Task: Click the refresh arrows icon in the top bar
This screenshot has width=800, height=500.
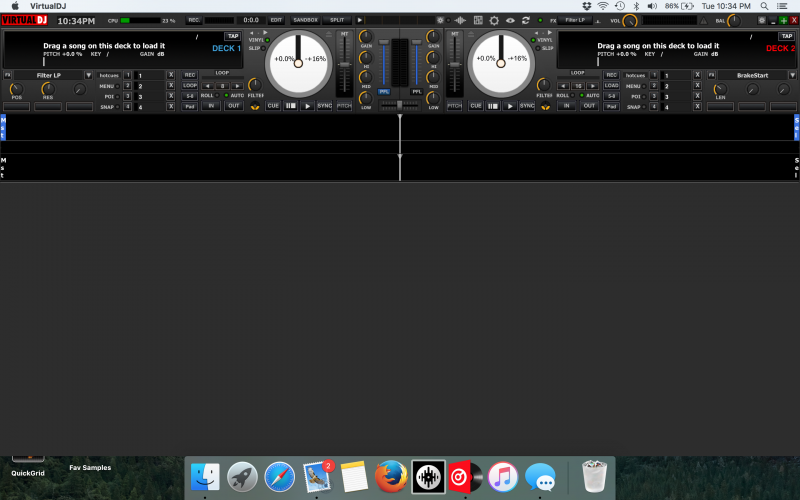Action: (526, 20)
